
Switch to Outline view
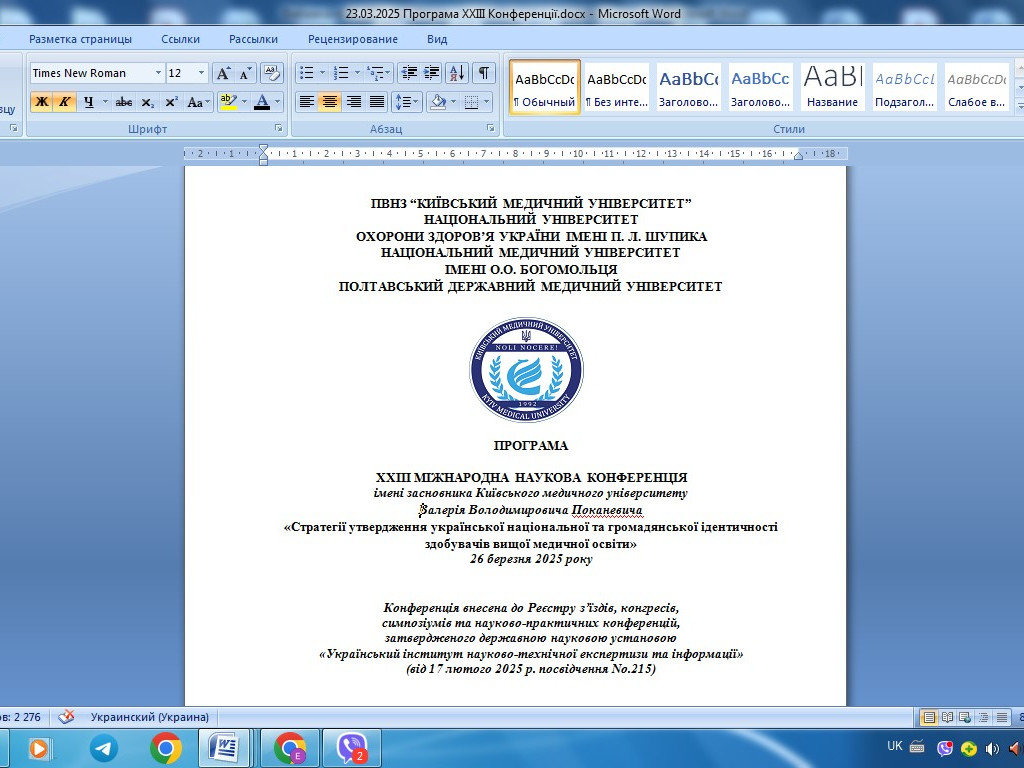[x=984, y=717]
